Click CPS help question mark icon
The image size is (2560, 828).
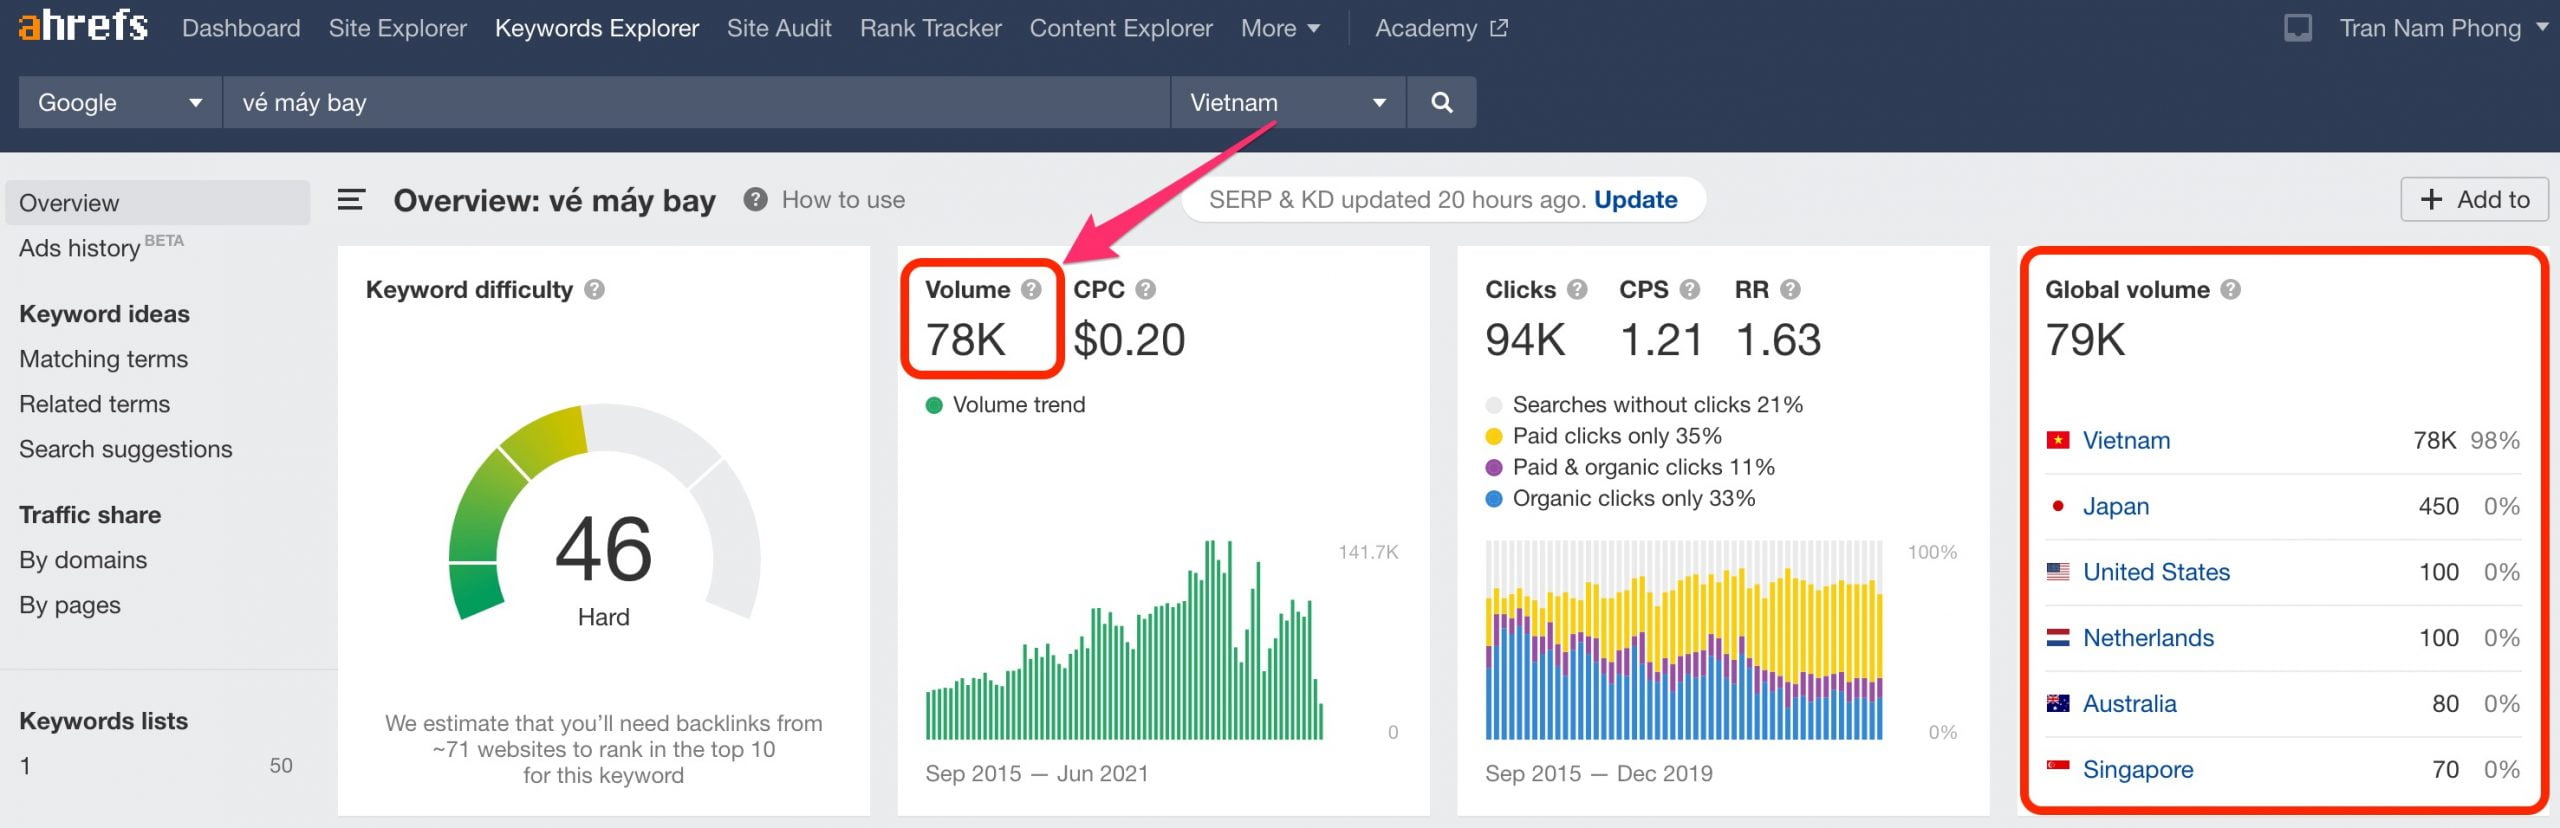pos(1690,290)
